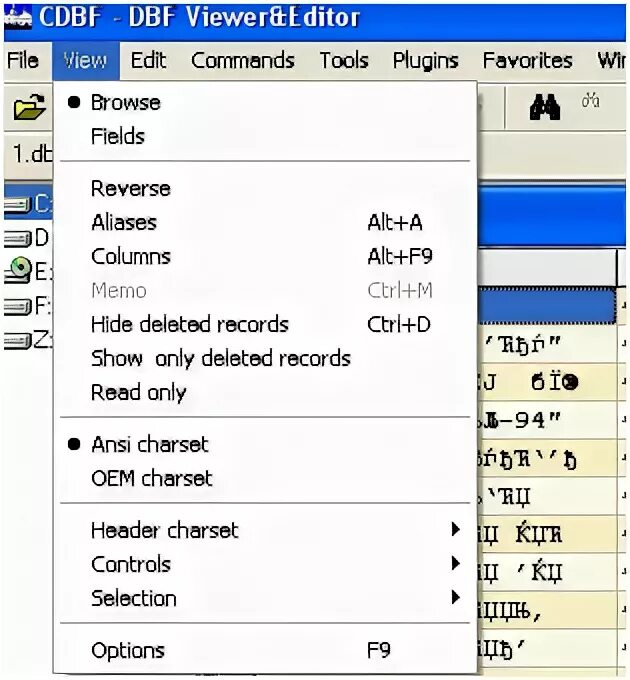Open the Commands menu

(x=243, y=60)
